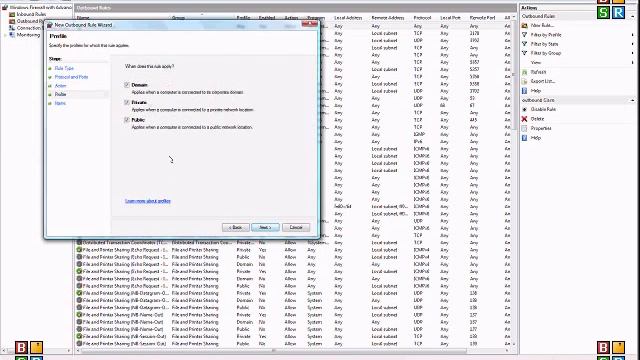Open Connection Security Rules node icon
640x360 pixels.
(12, 28)
